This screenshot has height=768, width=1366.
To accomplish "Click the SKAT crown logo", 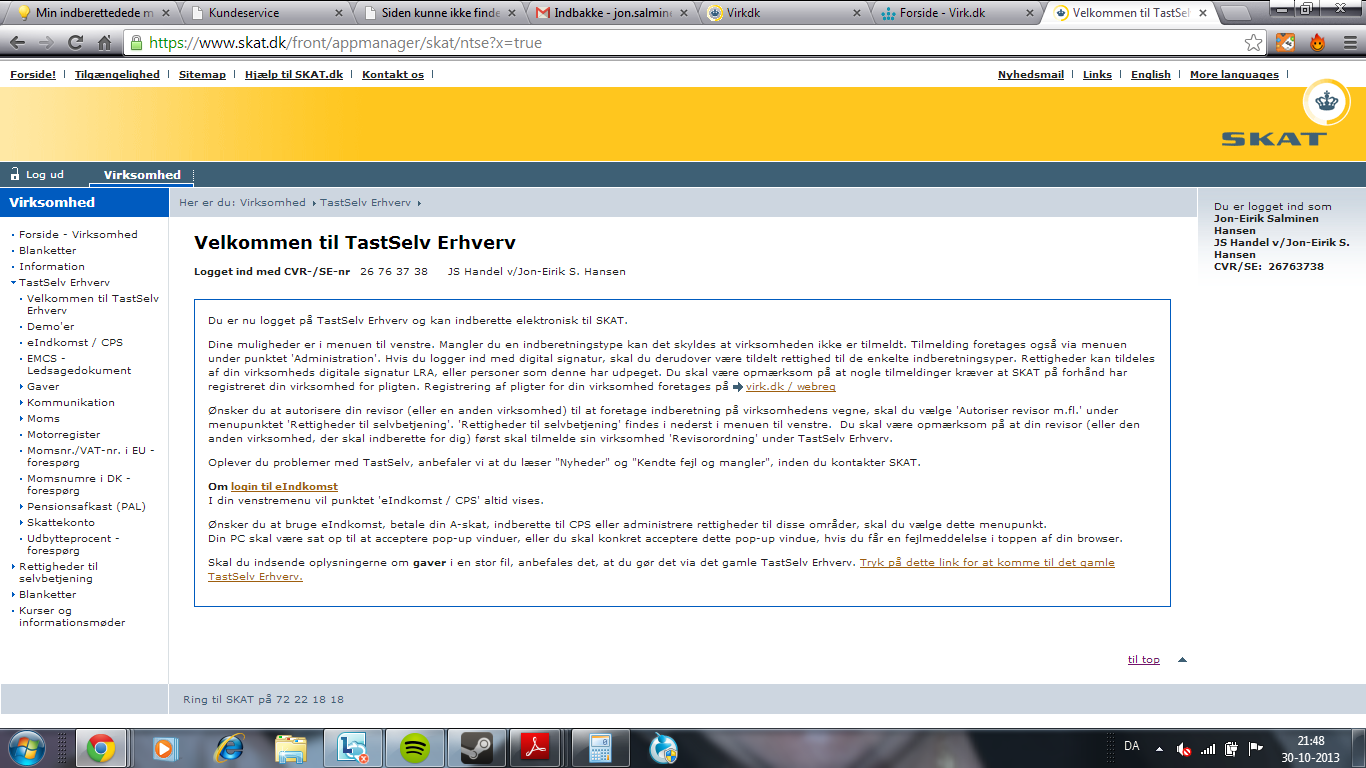I will tap(1326, 103).
